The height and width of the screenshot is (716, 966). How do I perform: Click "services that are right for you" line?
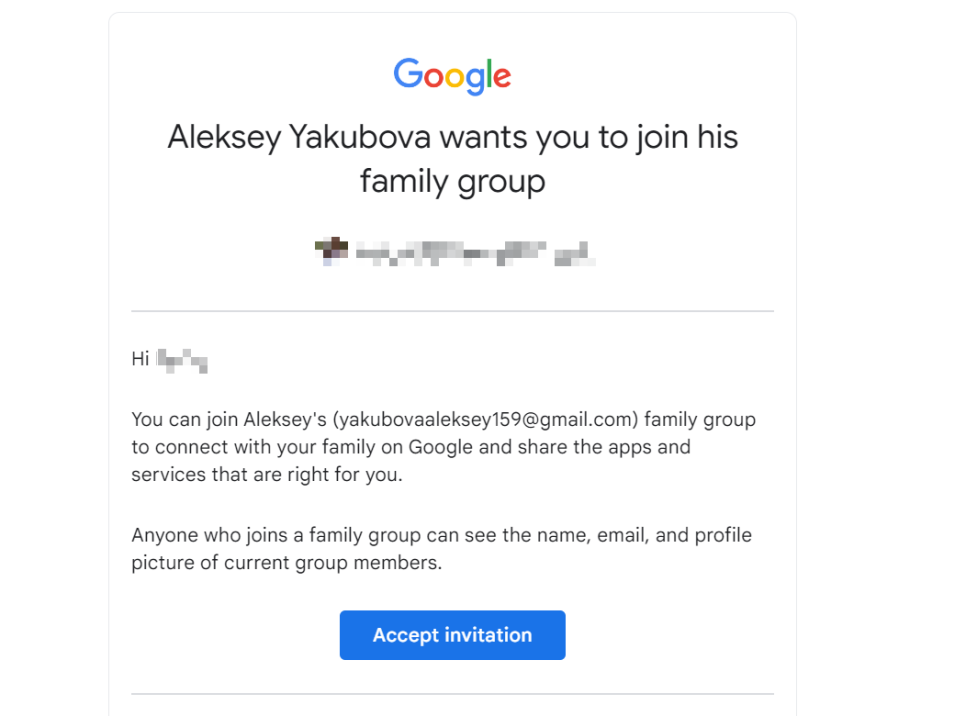[x=266, y=475]
